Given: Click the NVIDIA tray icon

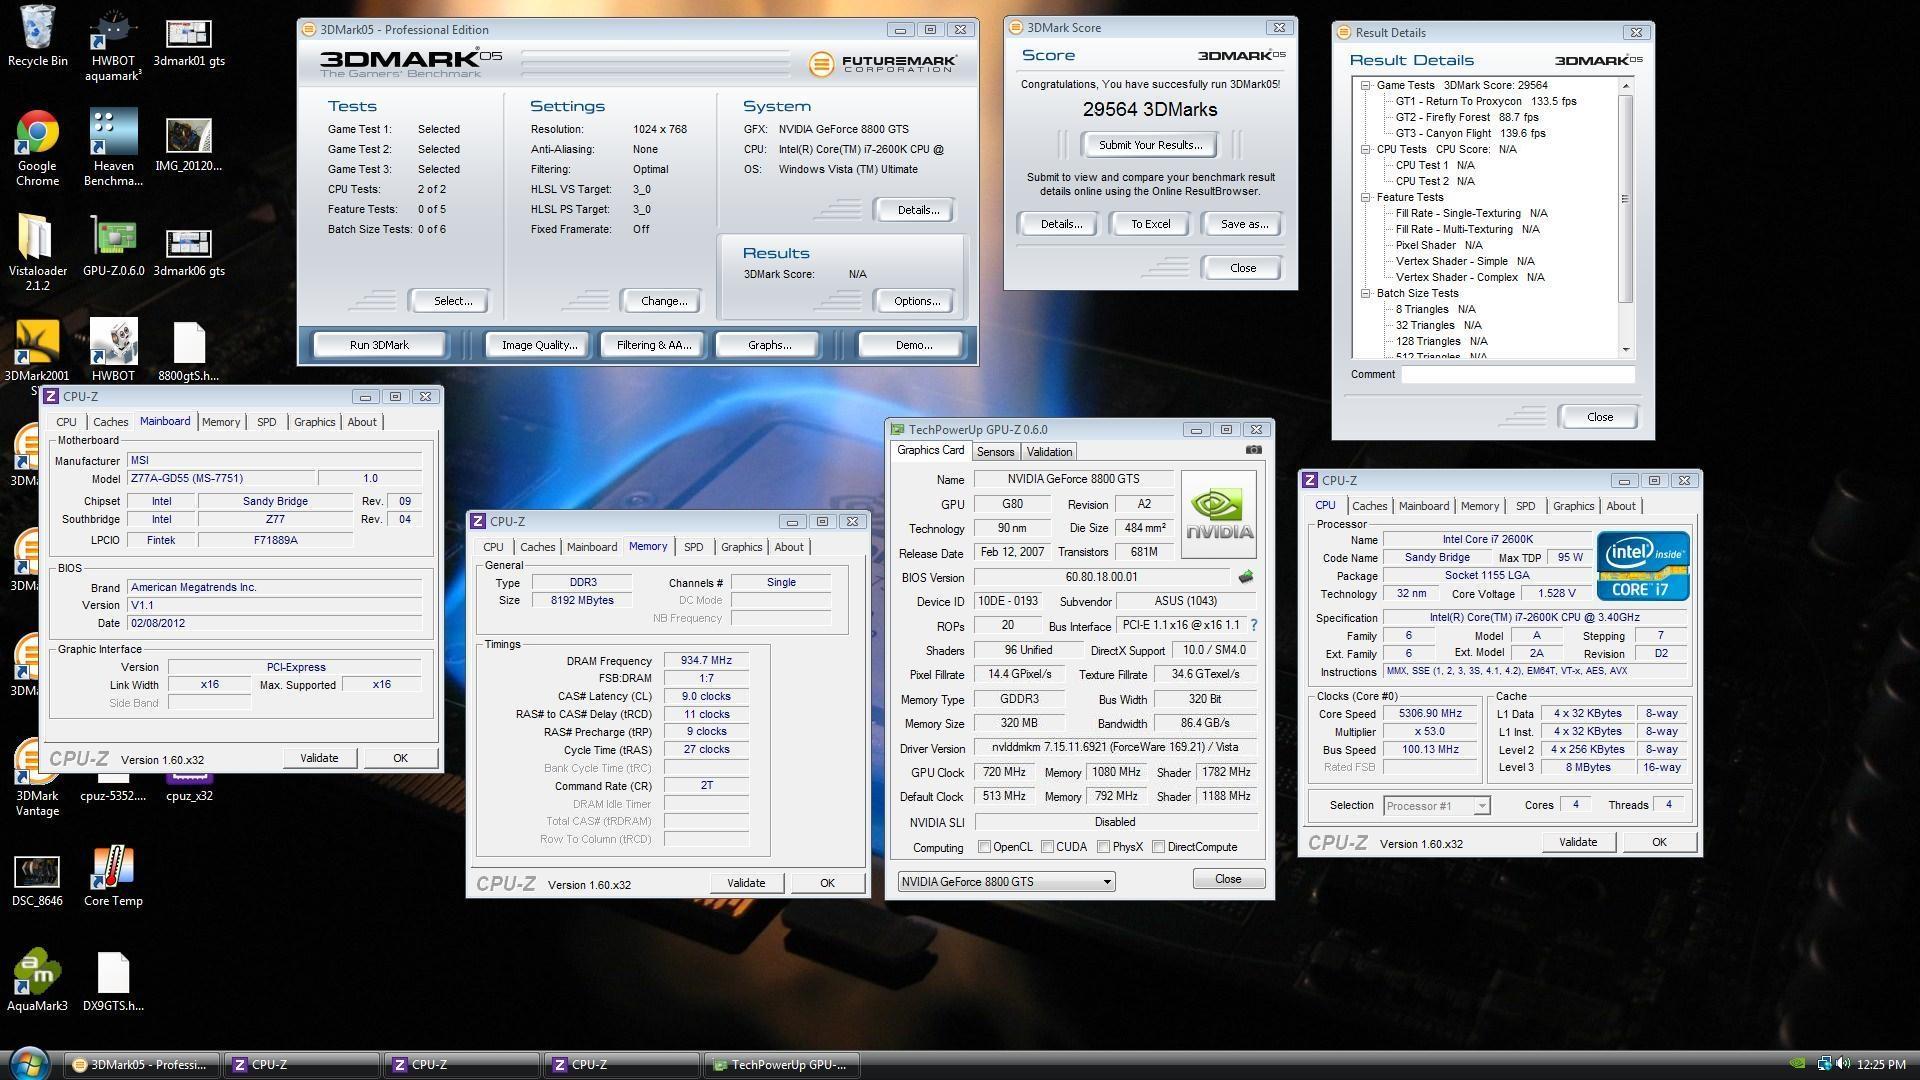Looking at the screenshot, I should coord(1797,1065).
